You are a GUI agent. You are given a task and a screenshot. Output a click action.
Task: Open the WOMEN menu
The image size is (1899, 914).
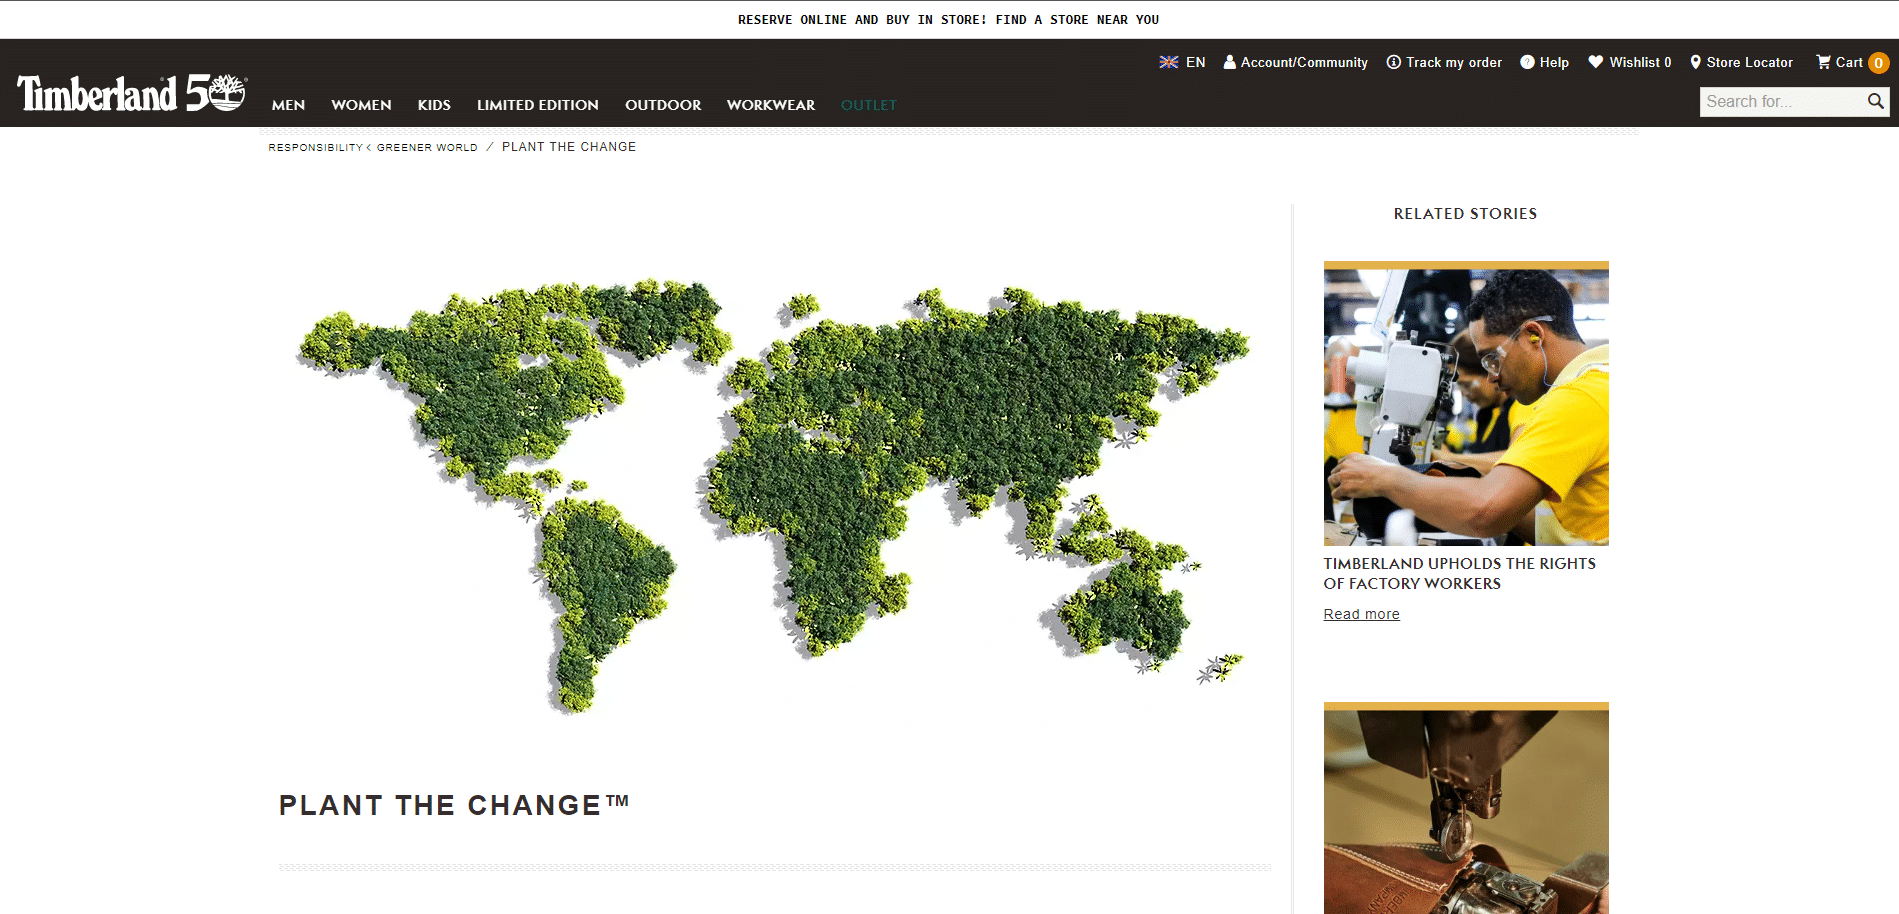361,105
